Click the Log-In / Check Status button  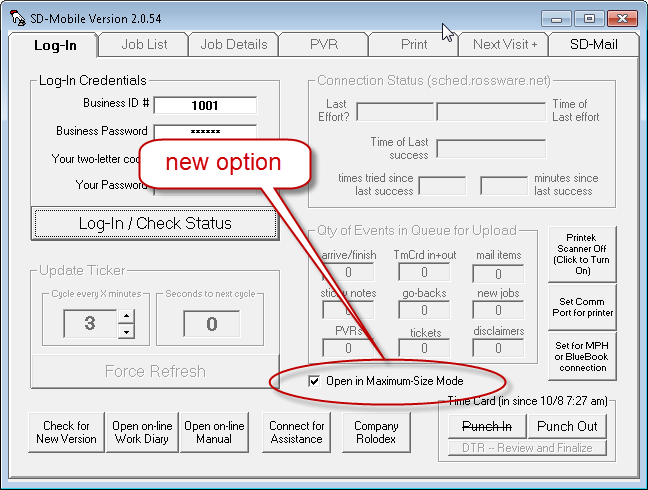(x=154, y=223)
